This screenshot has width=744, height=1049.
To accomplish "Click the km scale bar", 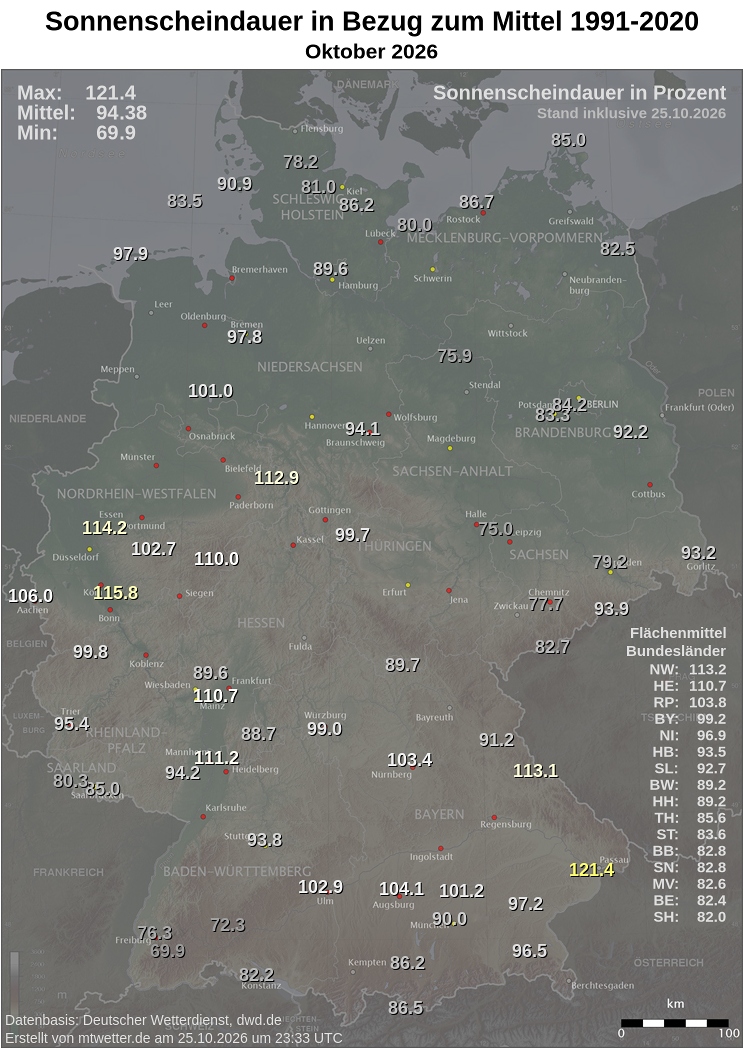I will [674, 1023].
